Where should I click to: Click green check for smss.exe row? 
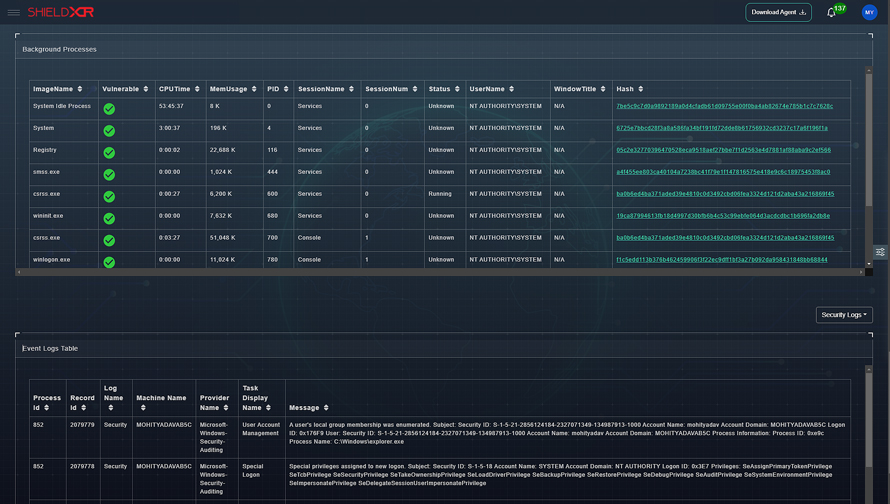pyautogui.click(x=110, y=175)
